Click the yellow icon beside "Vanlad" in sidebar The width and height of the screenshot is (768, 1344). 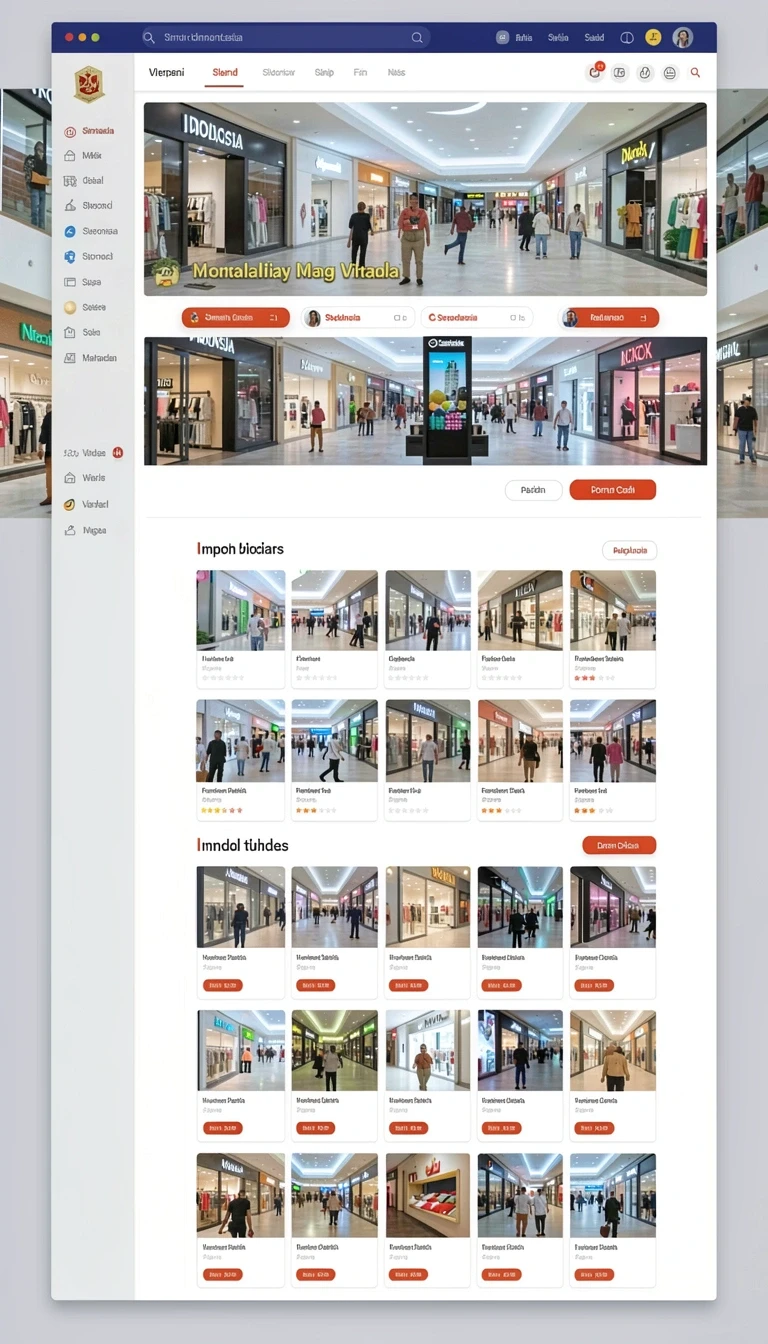click(70, 504)
